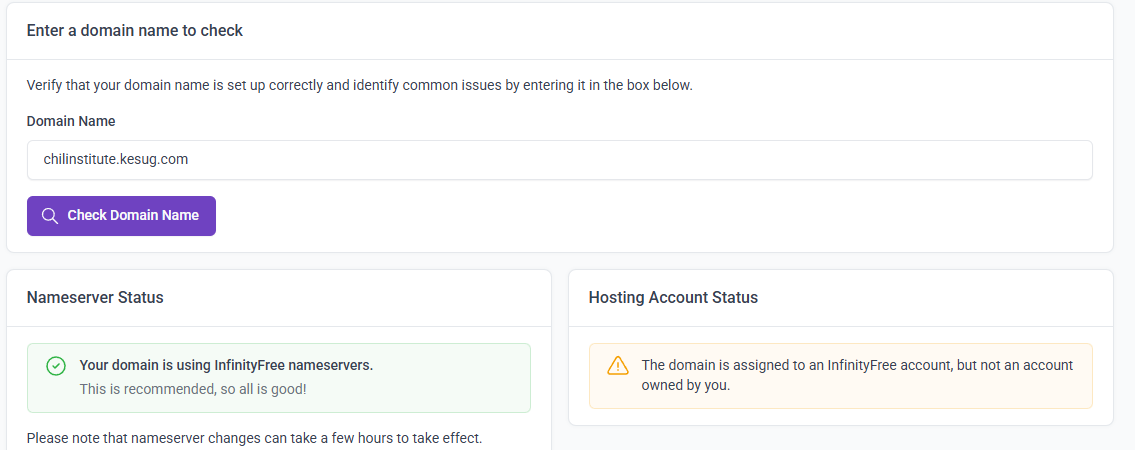Click the orange warning triangle icon
Screen dimensions: 1135x450
(x=618, y=366)
